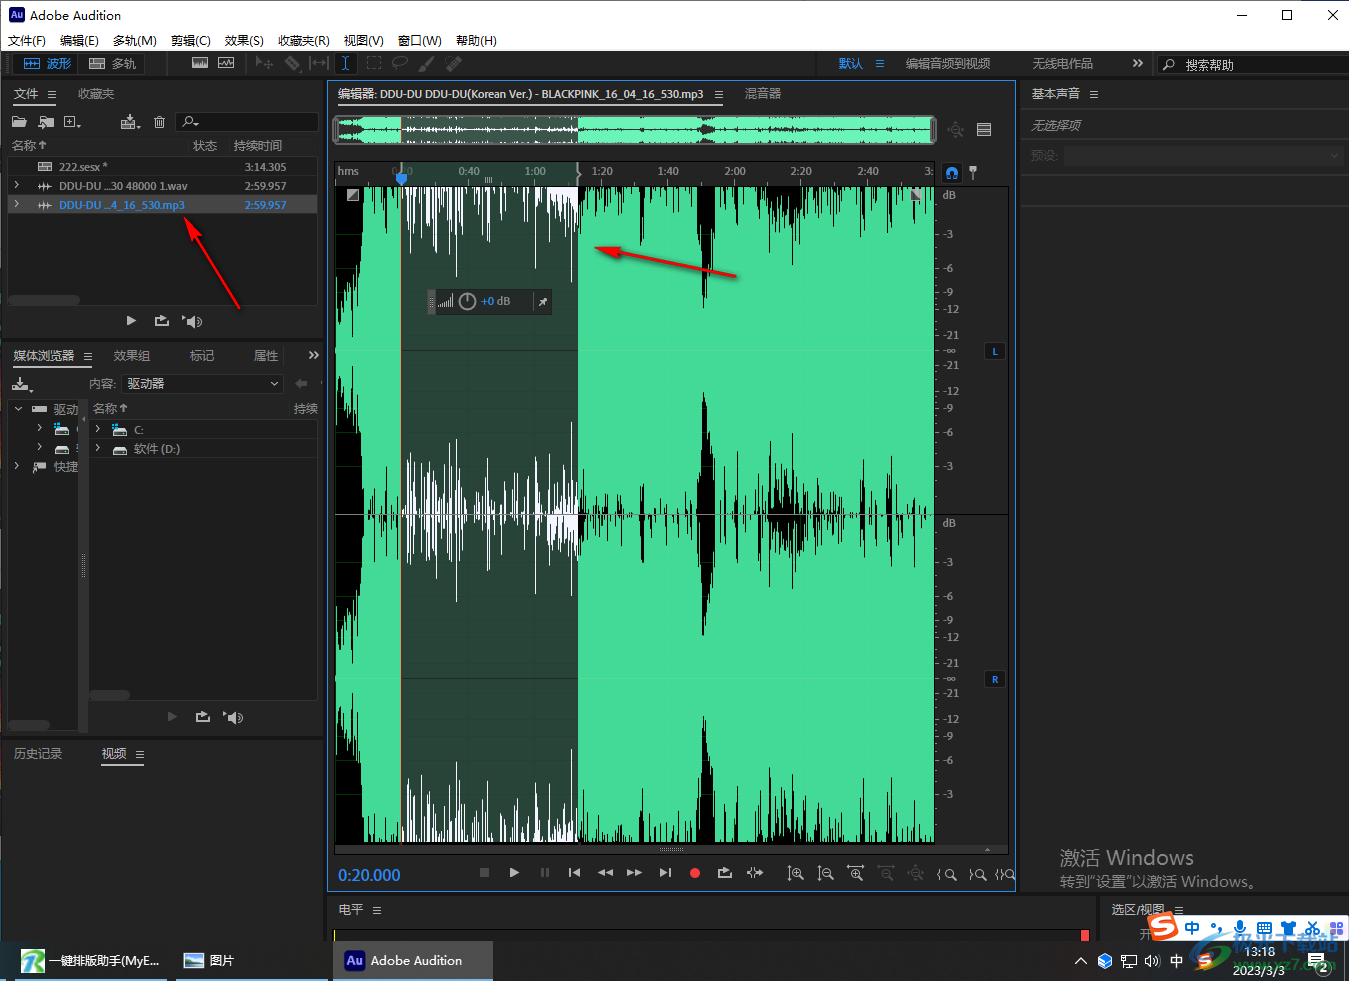Select the Marquee Selection tool
The image size is (1349, 981).
pyautogui.click(x=373, y=63)
